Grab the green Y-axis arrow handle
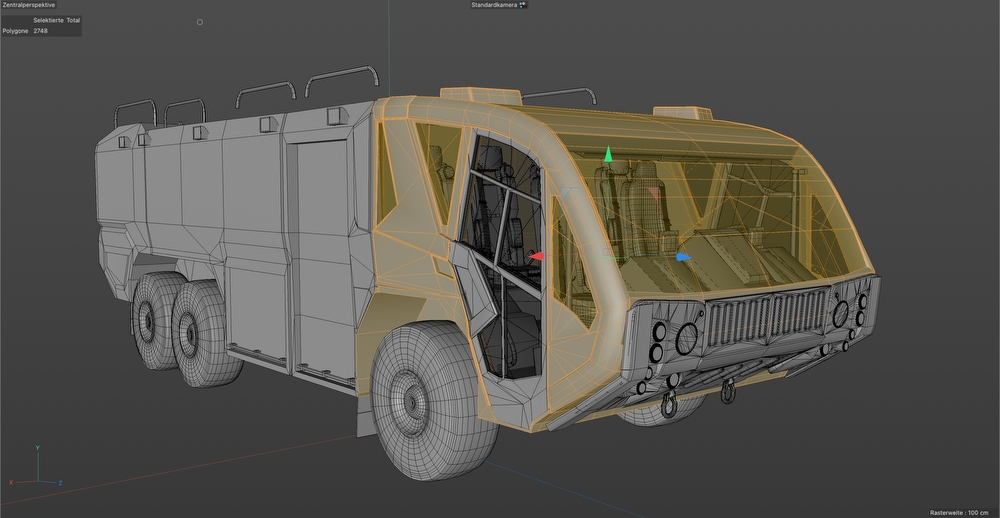The width and height of the screenshot is (1000, 518). pos(608,154)
